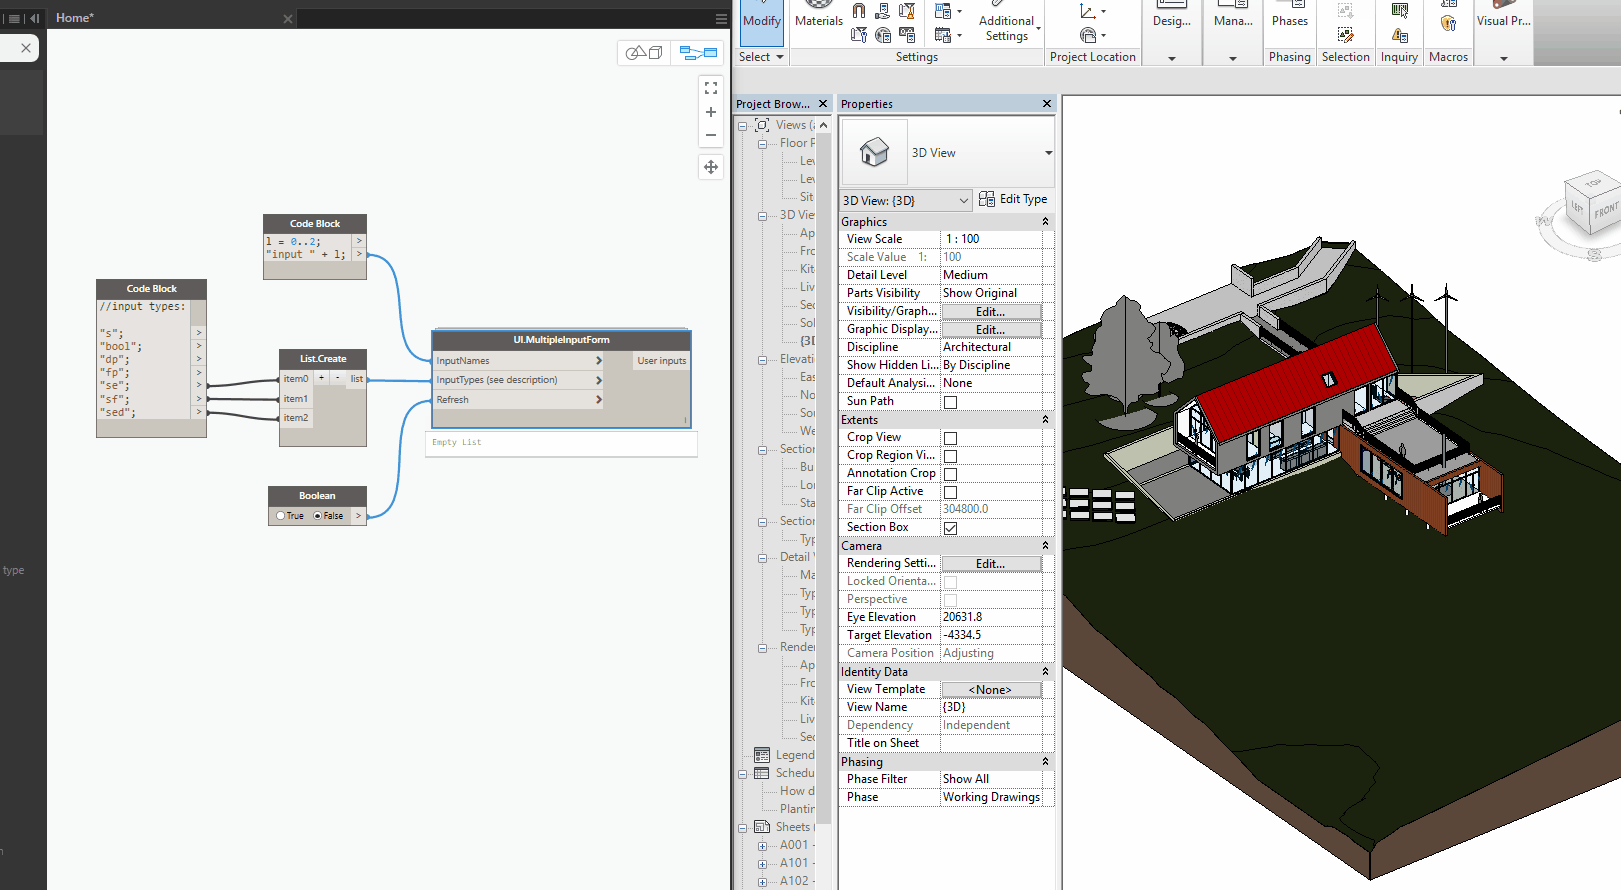Switch to the Home* workspace tab

coord(74,18)
